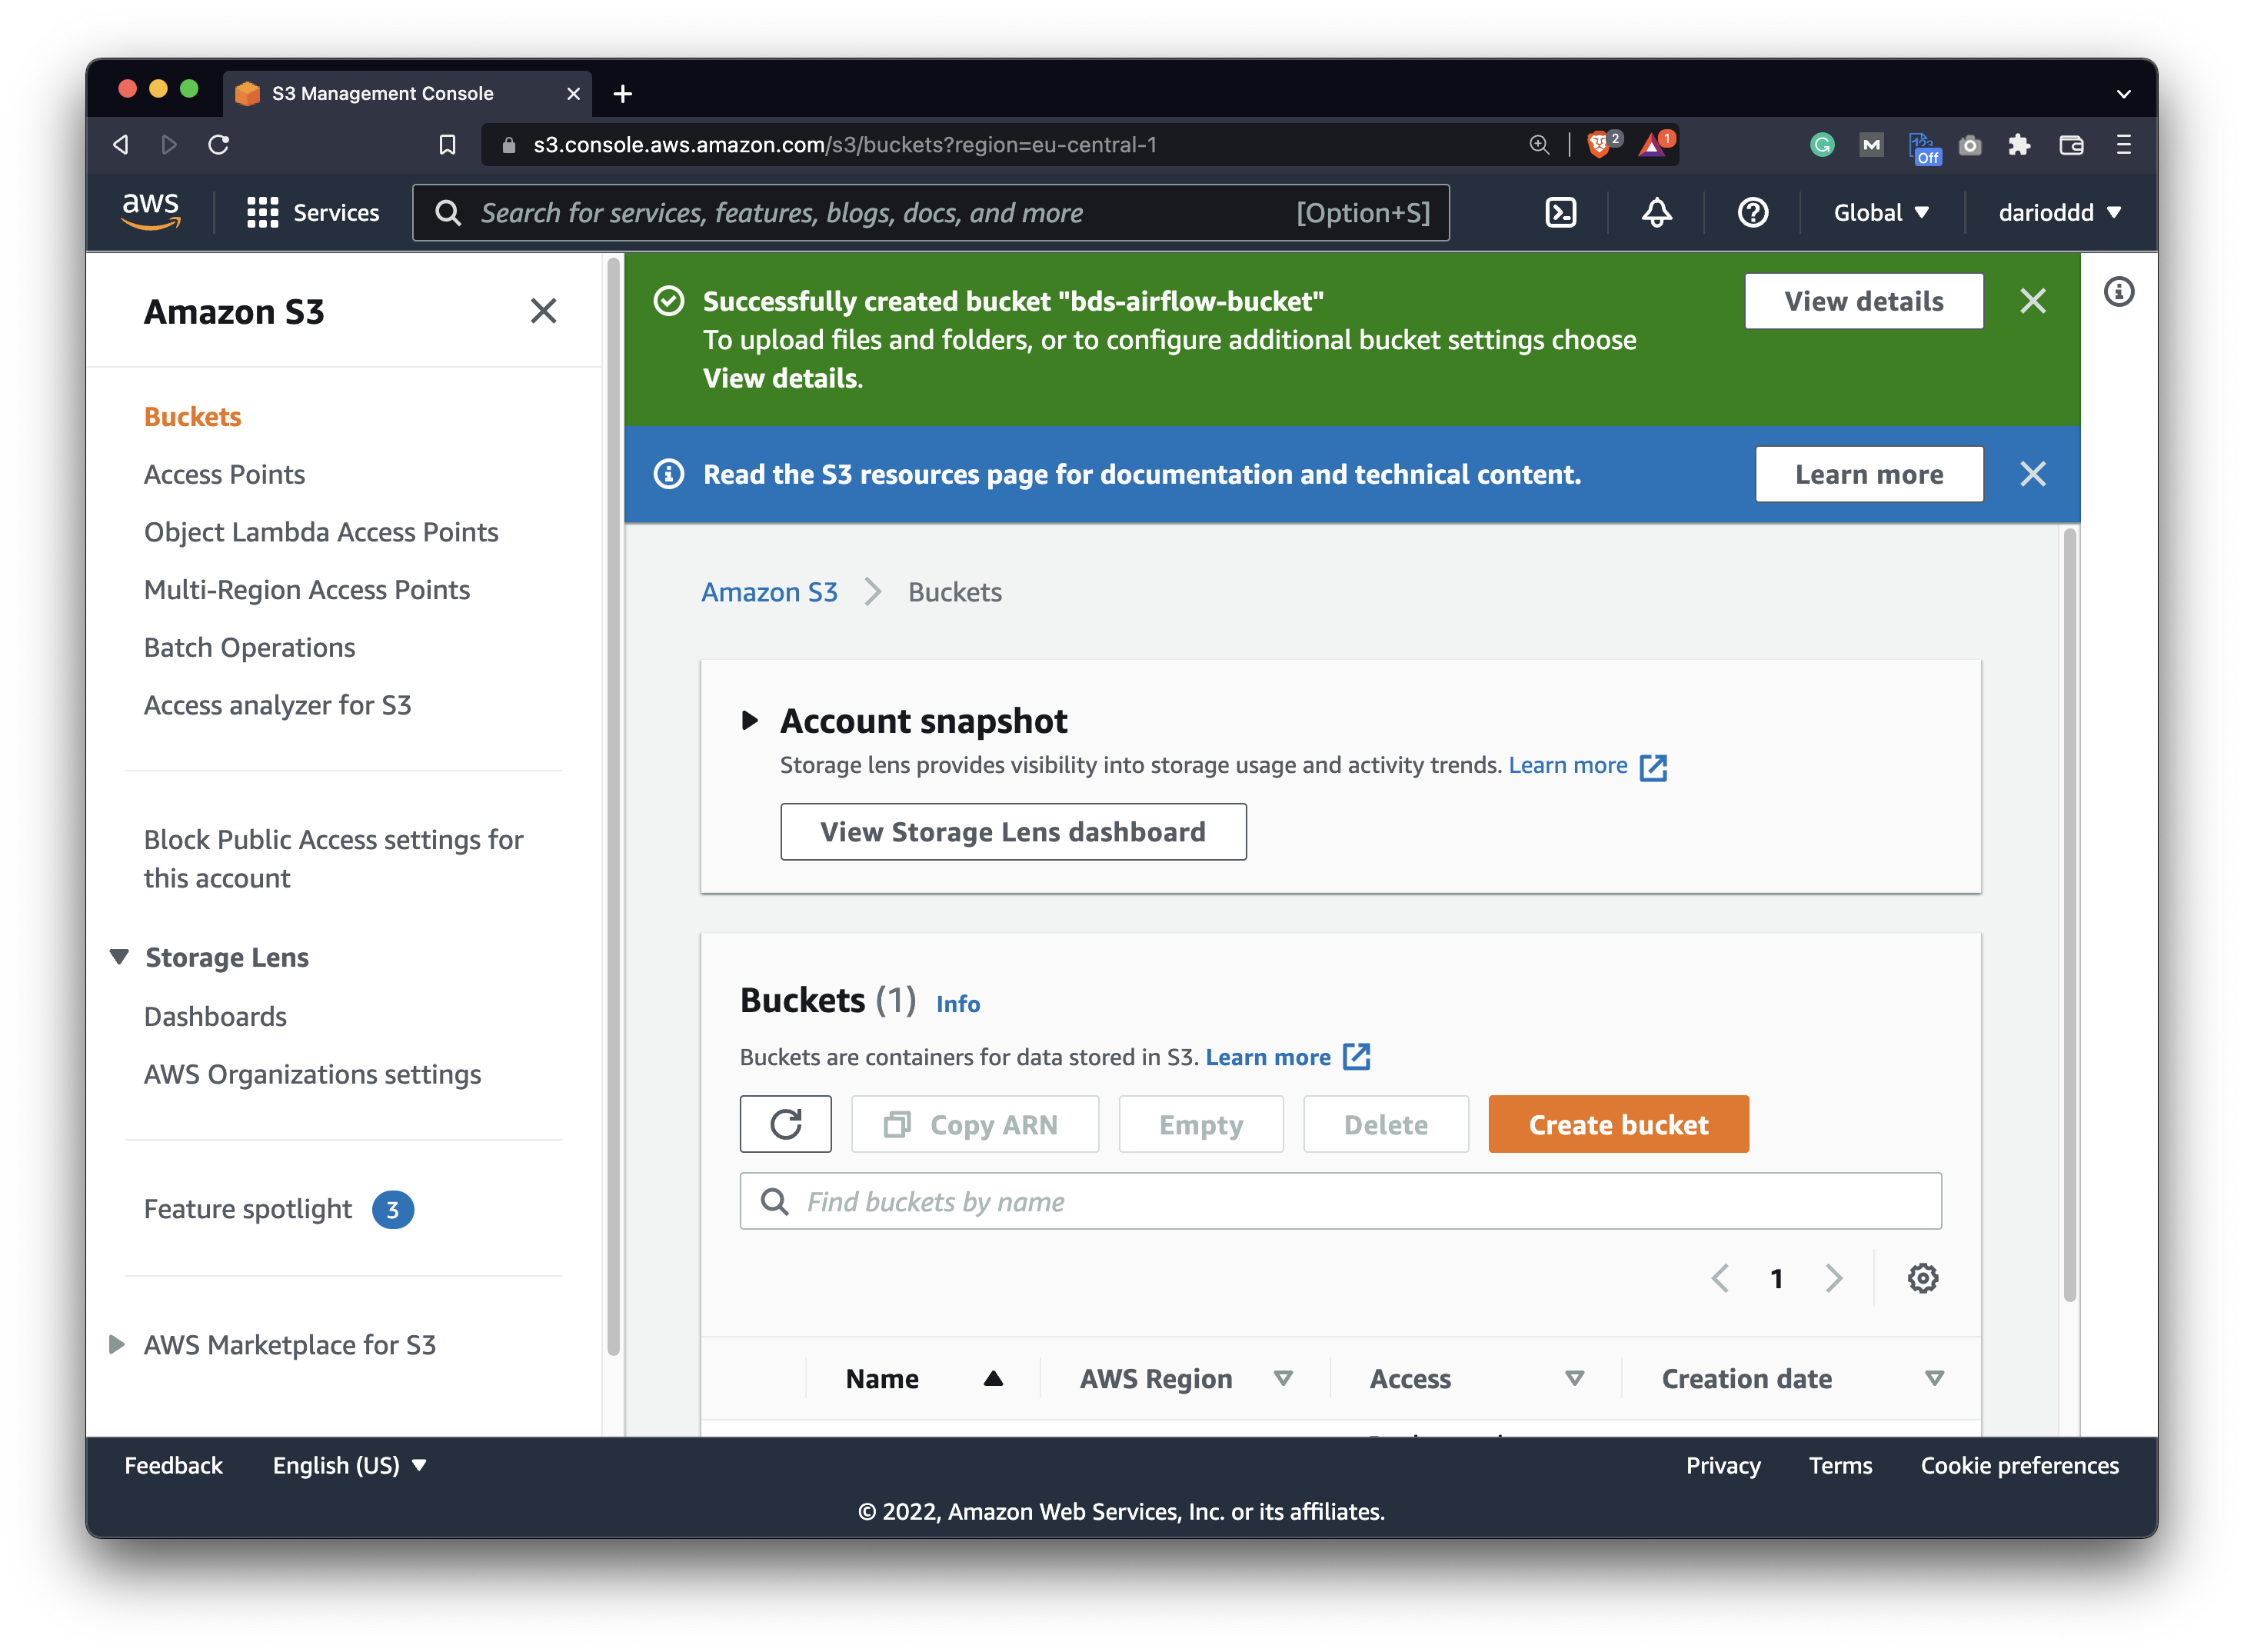Open bucket list preferences gear
The height and width of the screenshot is (1652, 2244).
1922,1278
